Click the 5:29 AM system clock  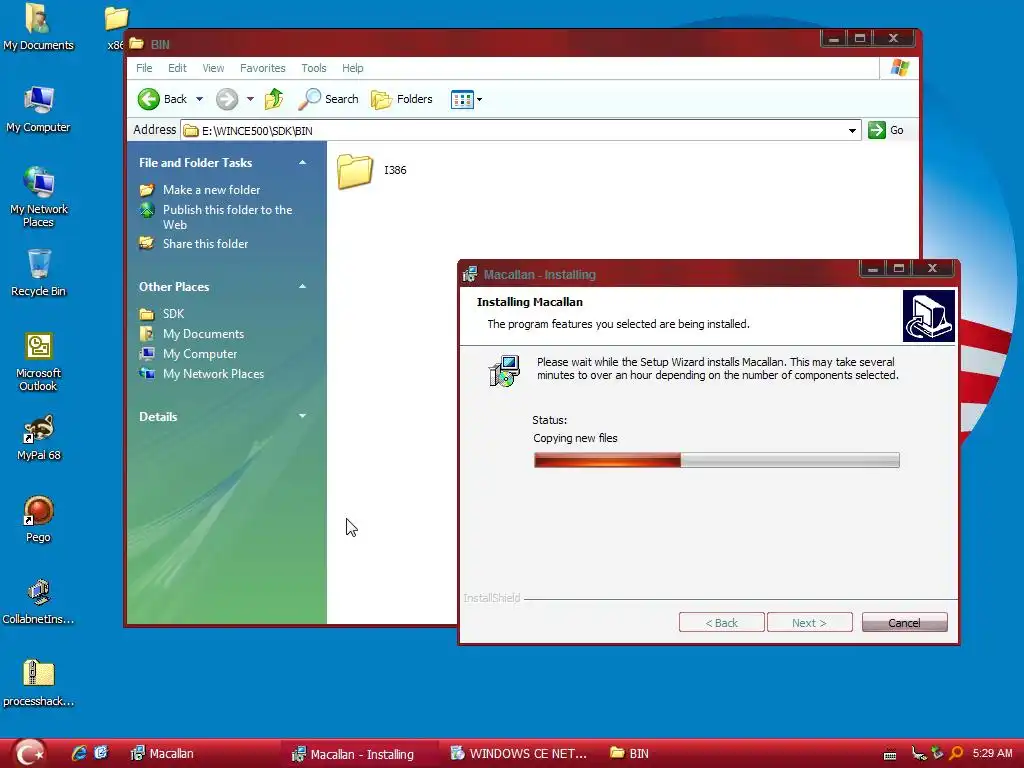click(993, 753)
